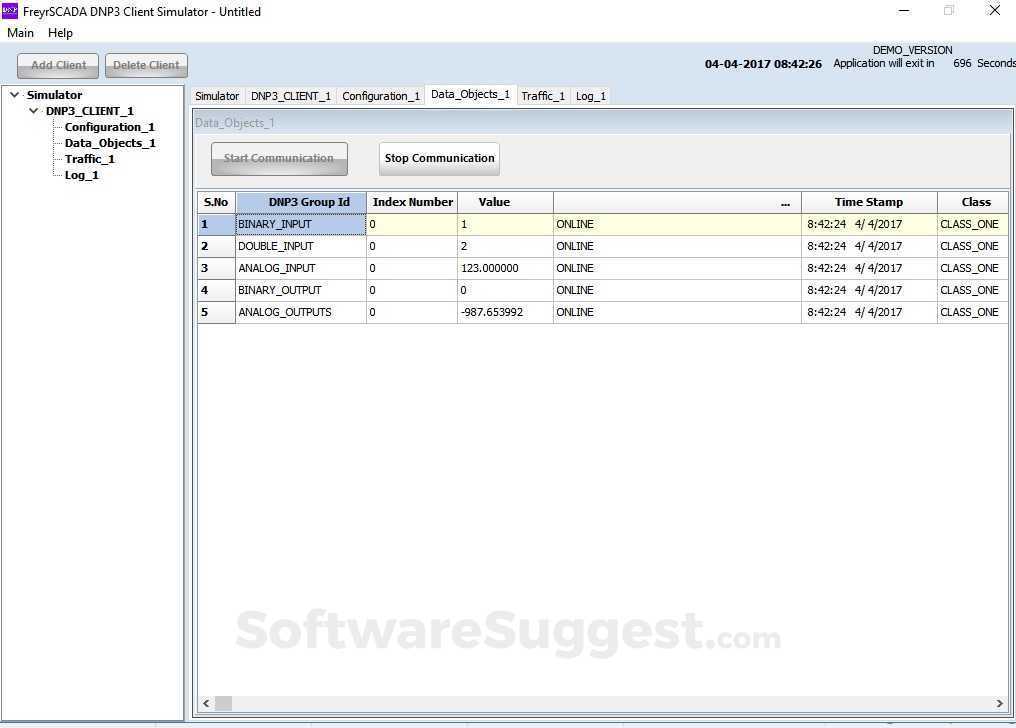The width and height of the screenshot is (1016, 728).
Task: Select Traffic_1 in the sidebar tree
Action: (89, 158)
